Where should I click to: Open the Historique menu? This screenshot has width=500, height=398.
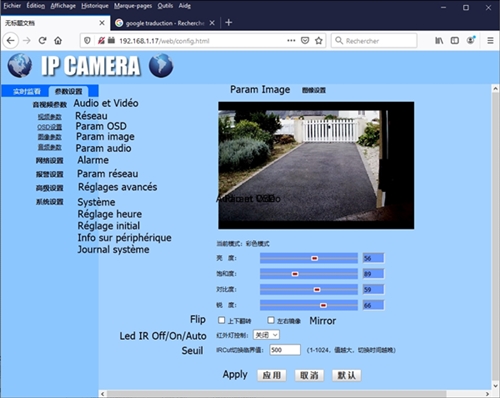tap(95, 6)
